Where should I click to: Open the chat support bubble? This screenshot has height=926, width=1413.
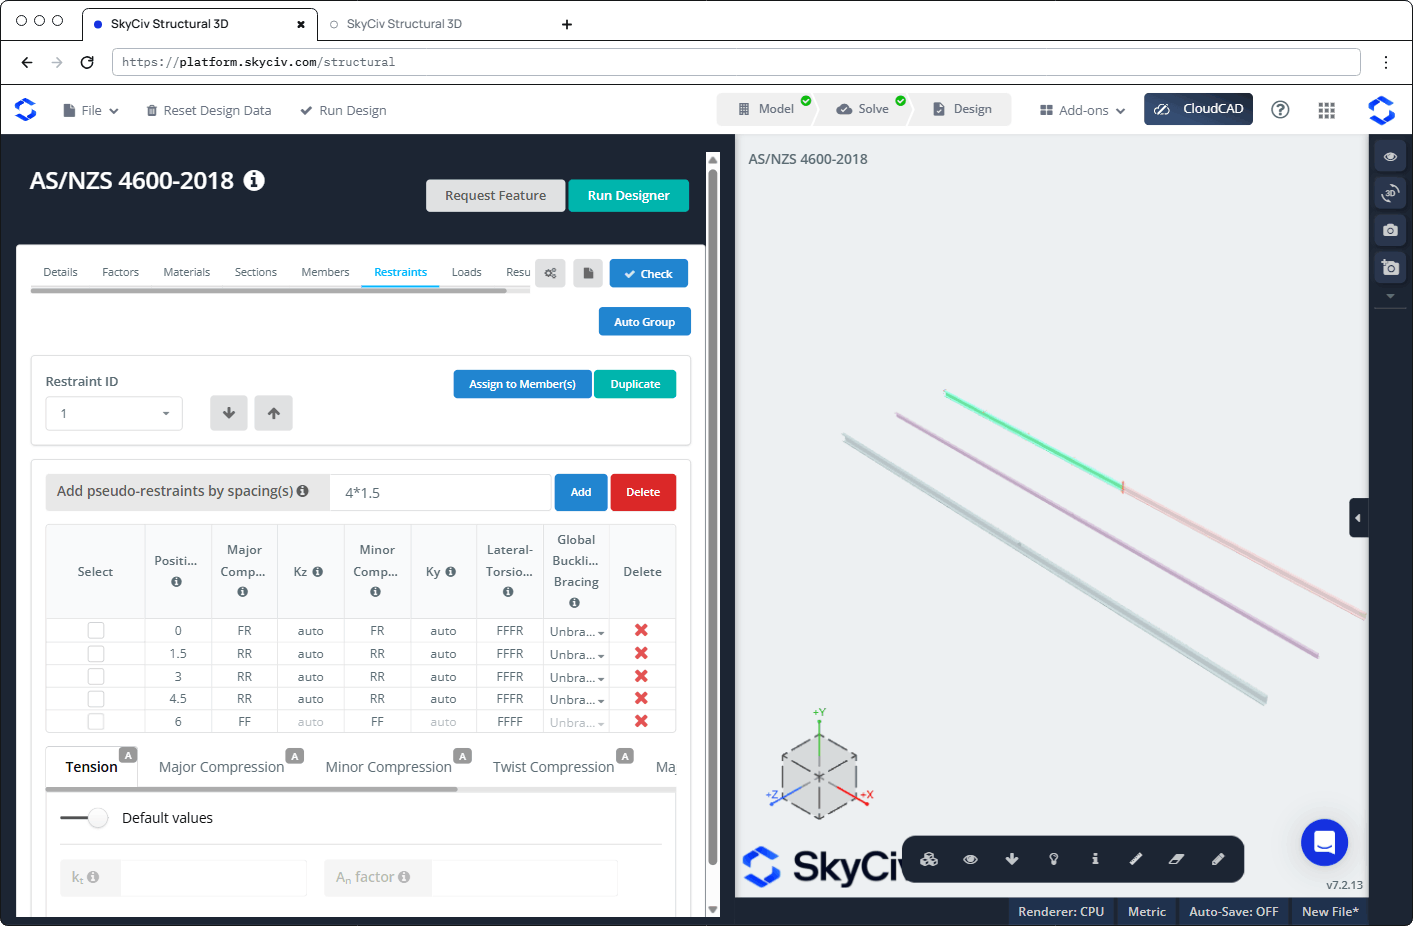(1324, 842)
